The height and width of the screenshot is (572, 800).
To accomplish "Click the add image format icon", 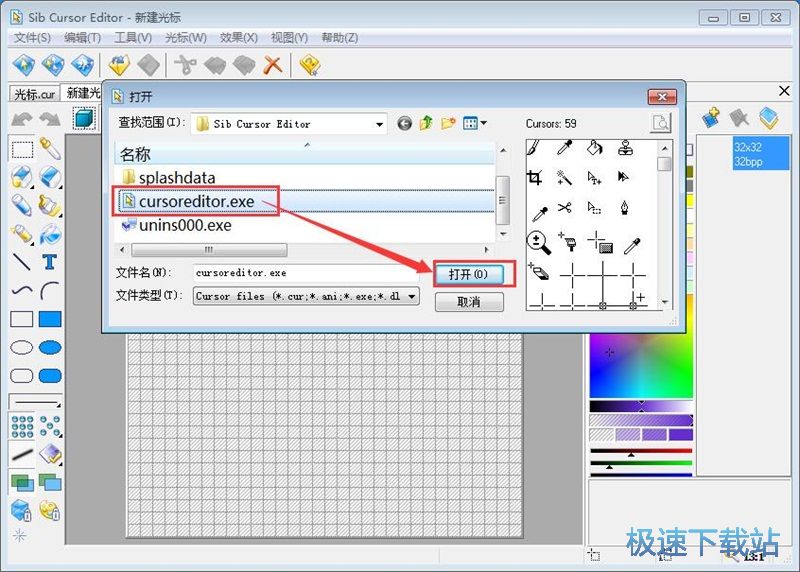I will pyautogui.click(x=710, y=118).
